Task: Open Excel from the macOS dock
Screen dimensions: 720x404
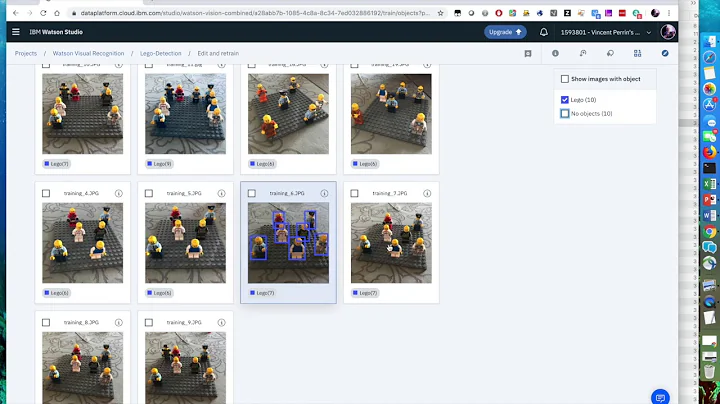Action: point(709,184)
